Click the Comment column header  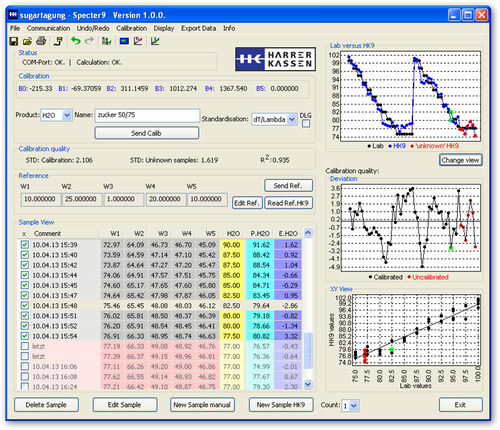tap(47, 233)
